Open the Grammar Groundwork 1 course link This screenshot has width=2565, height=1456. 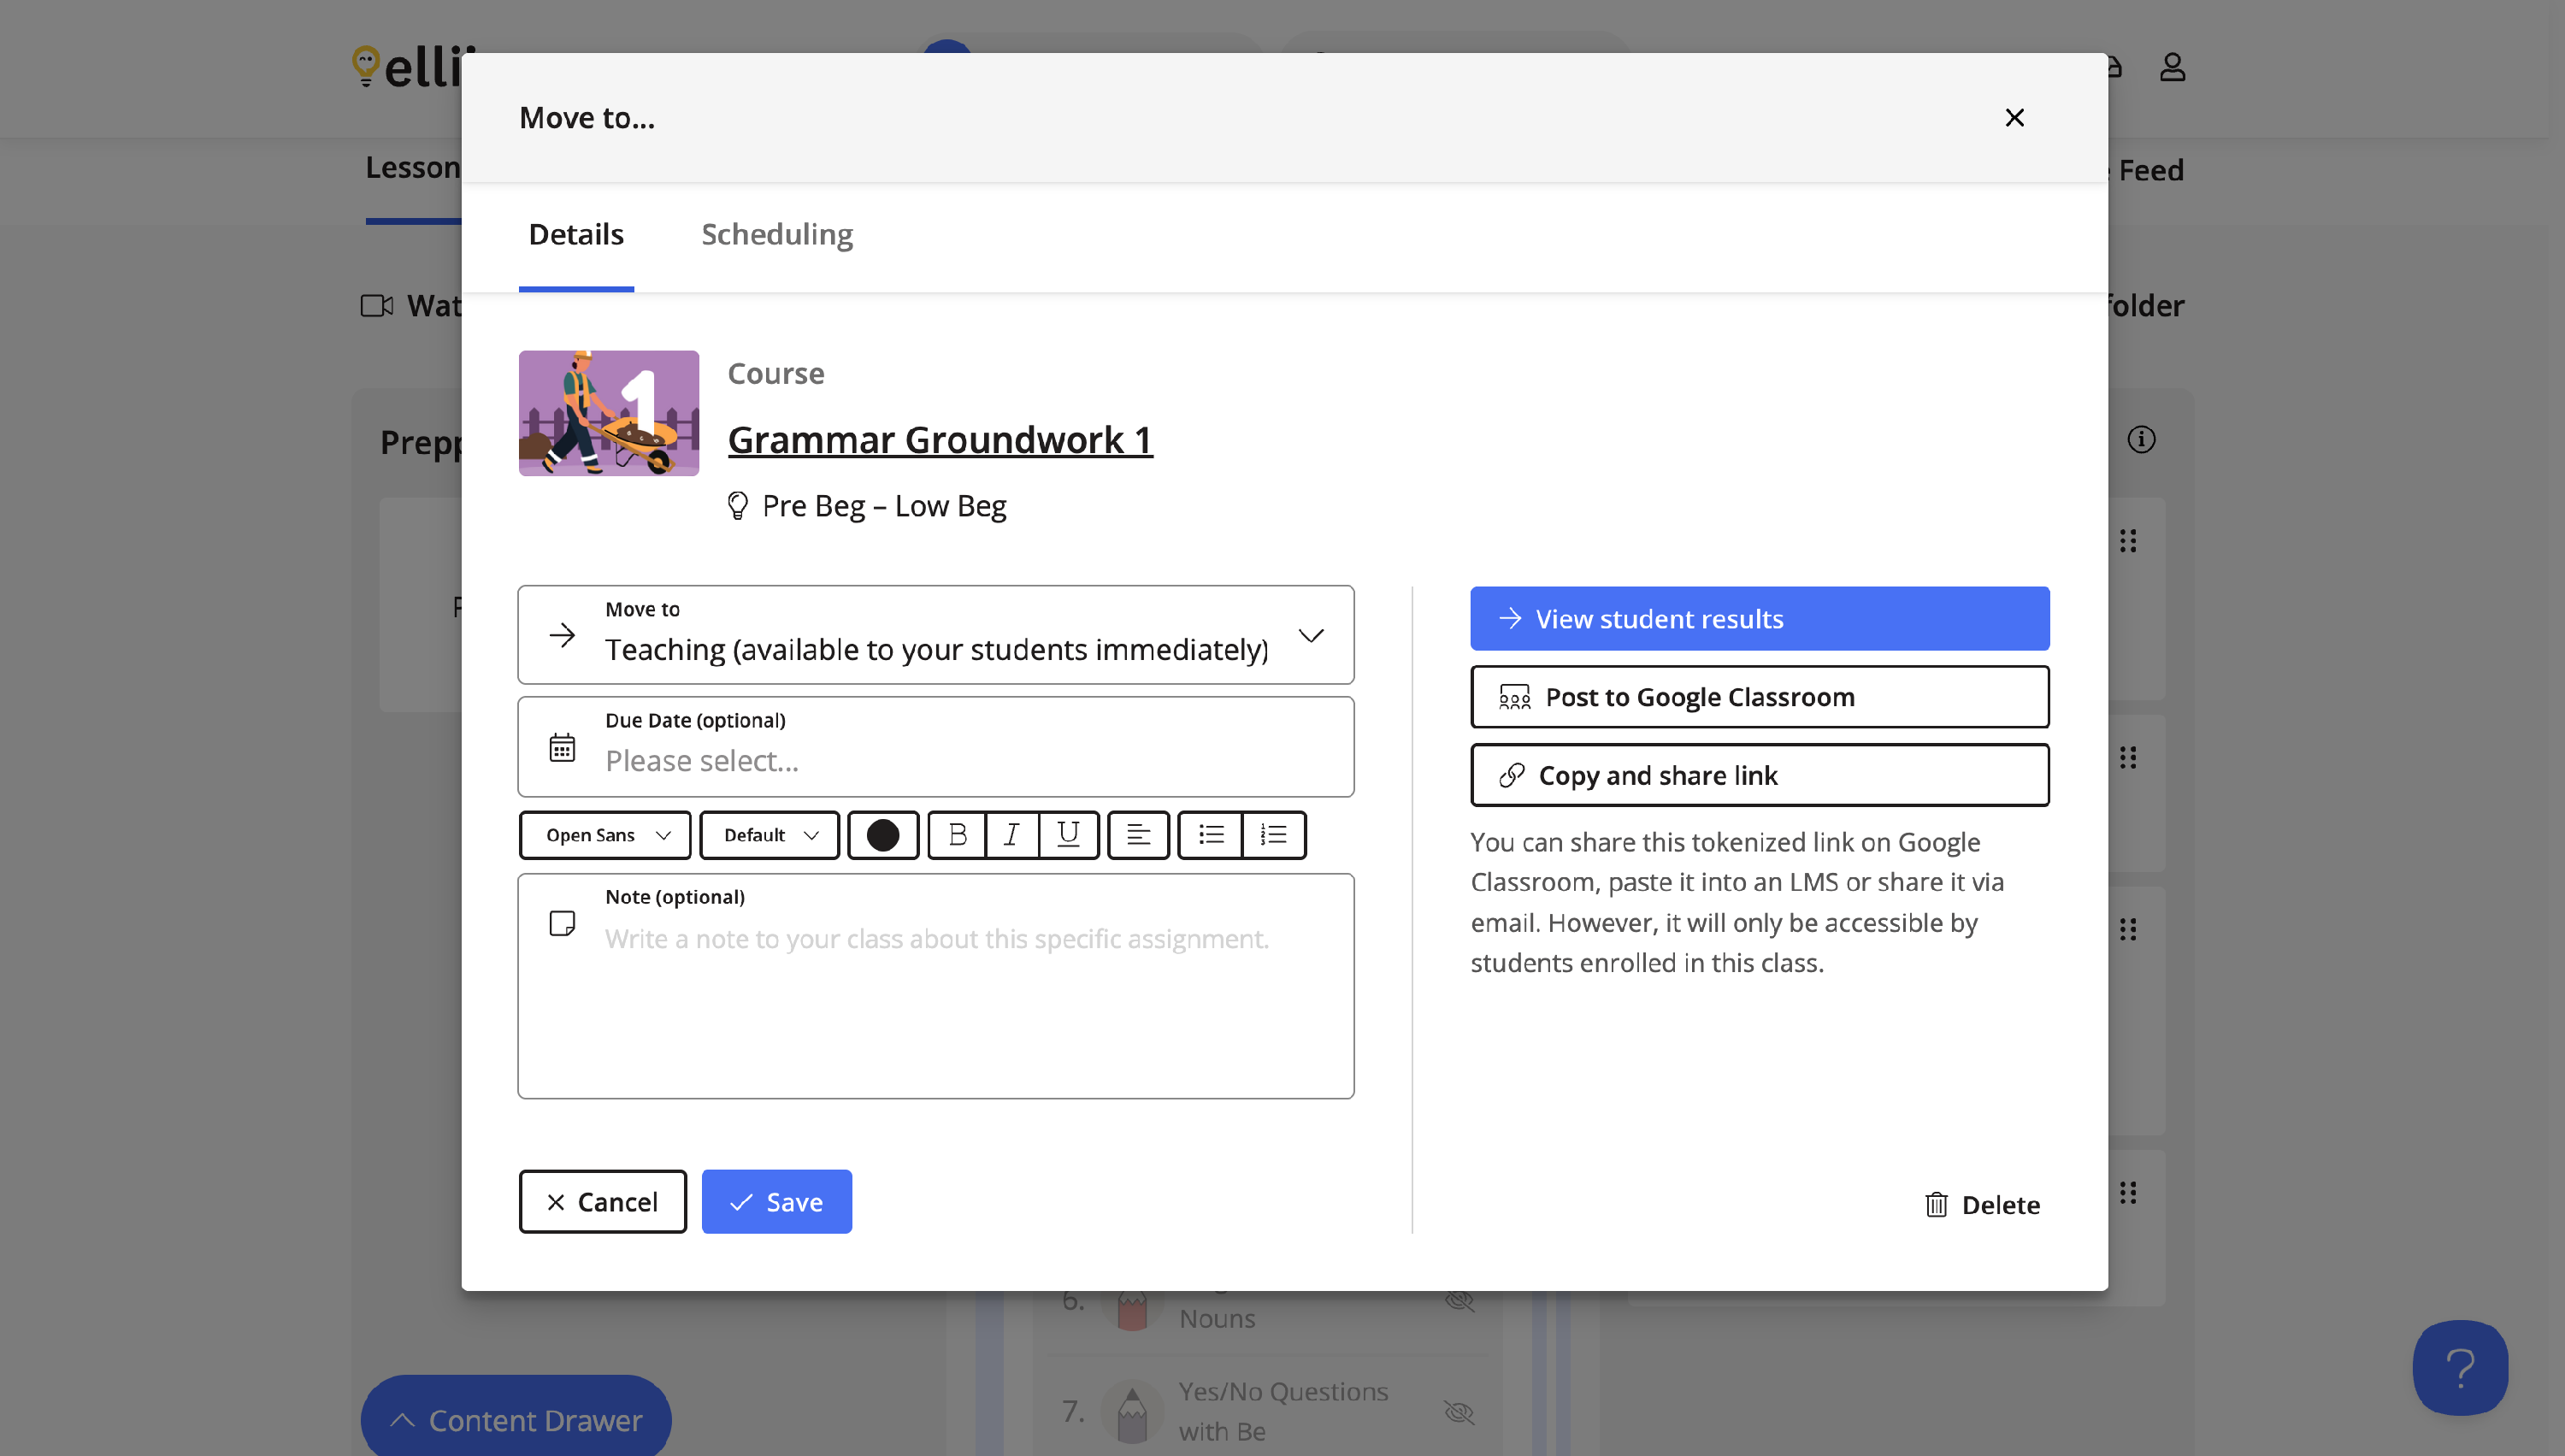[940, 440]
